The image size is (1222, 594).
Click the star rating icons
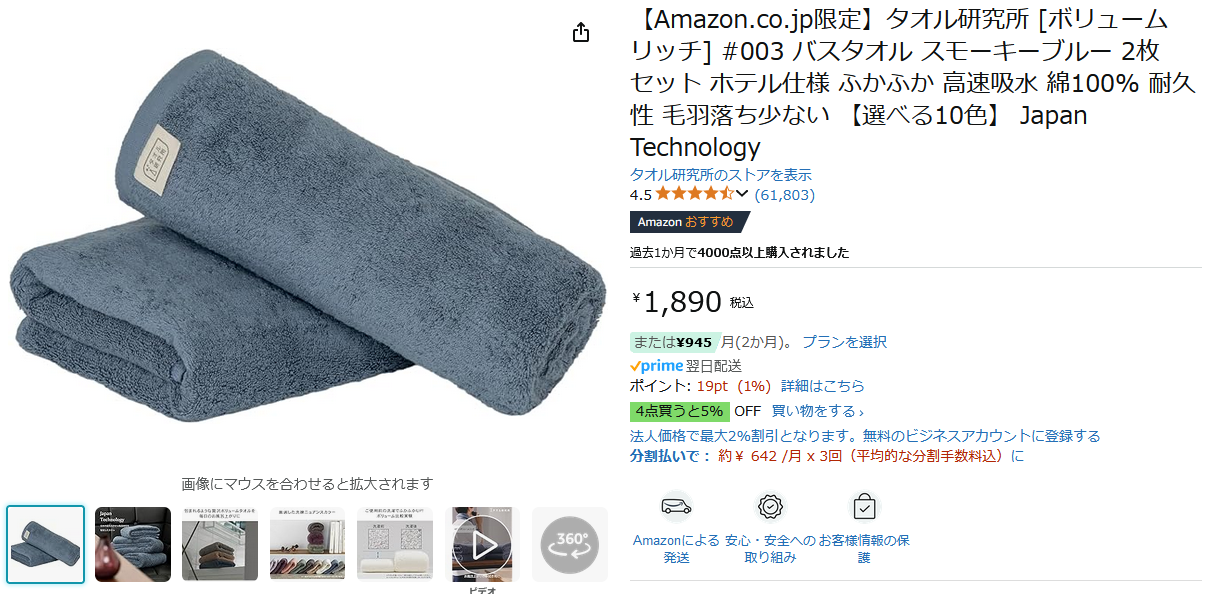click(x=694, y=194)
